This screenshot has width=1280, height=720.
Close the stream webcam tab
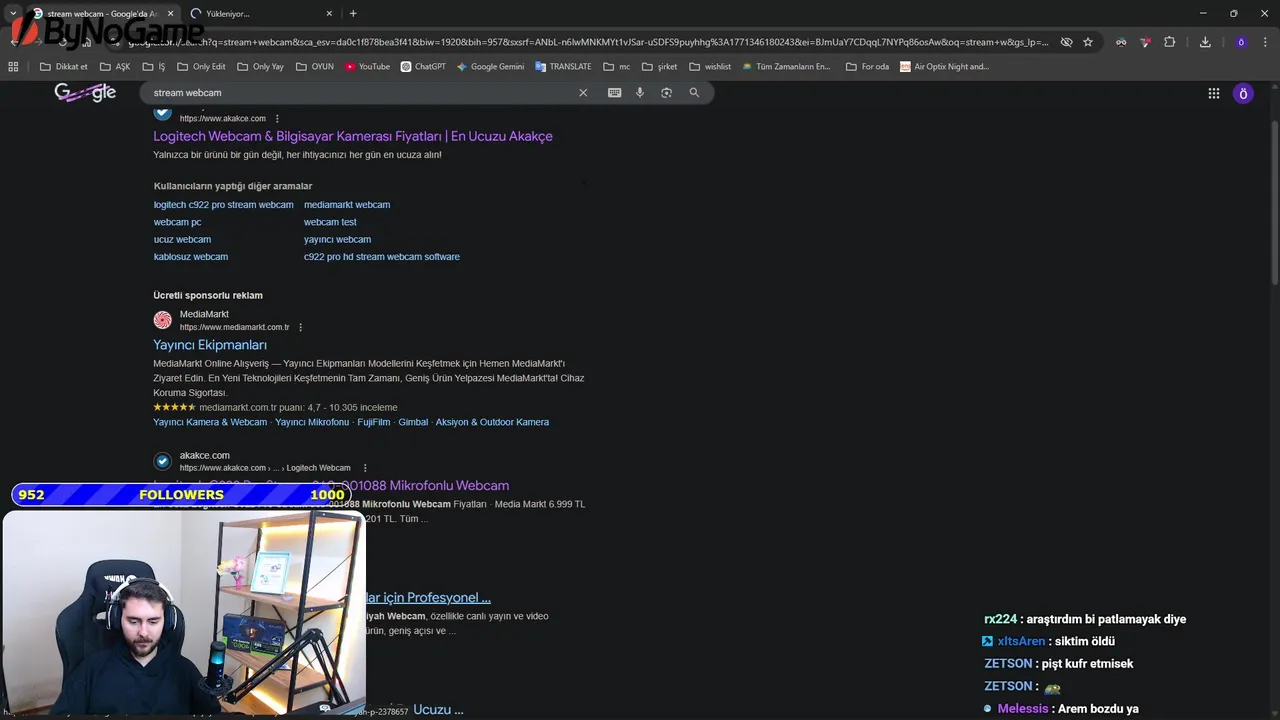coord(170,14)
